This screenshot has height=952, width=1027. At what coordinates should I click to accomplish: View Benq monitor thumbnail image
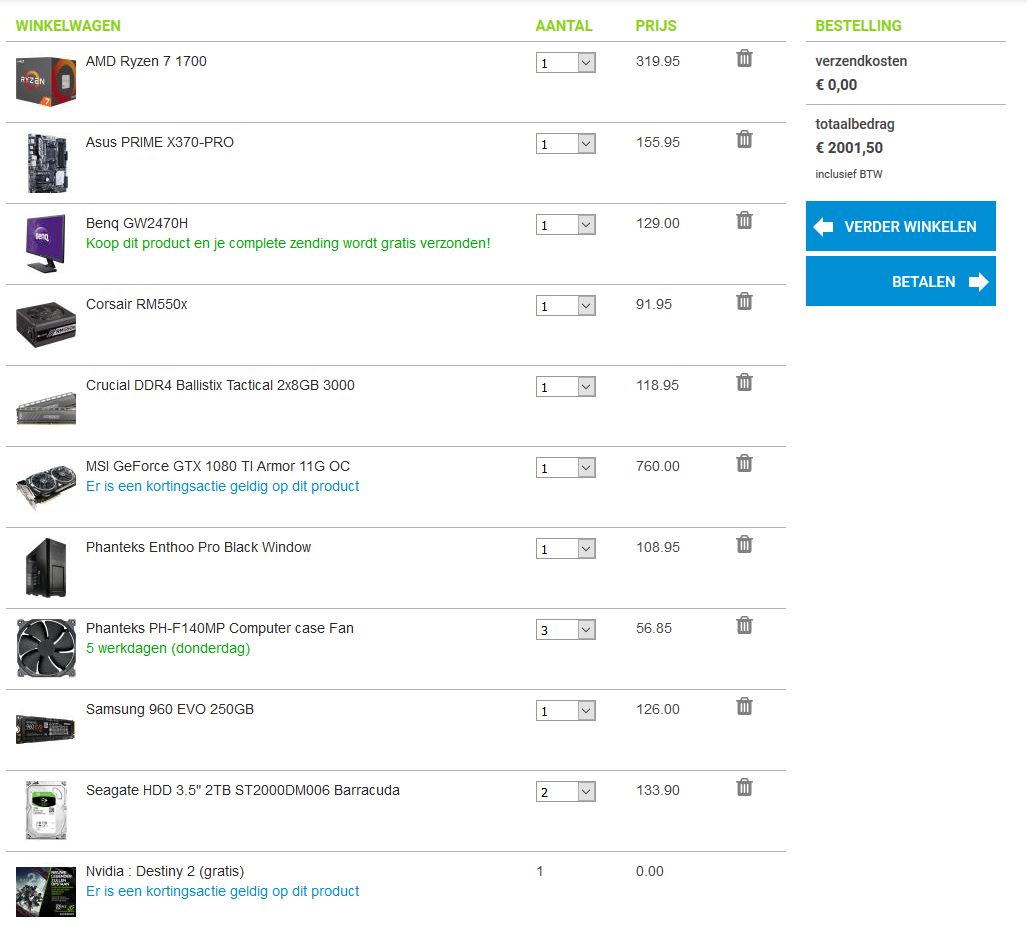click(46, 243)
